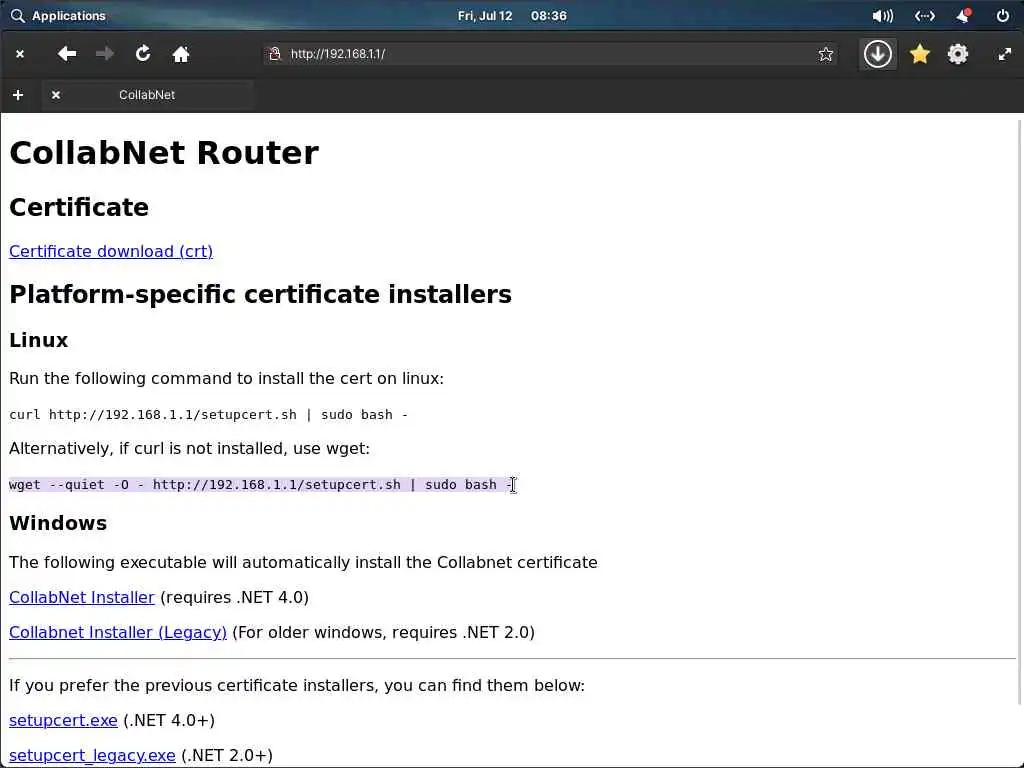
Task: Open the network indicator
Action: [x=925, y=16]
